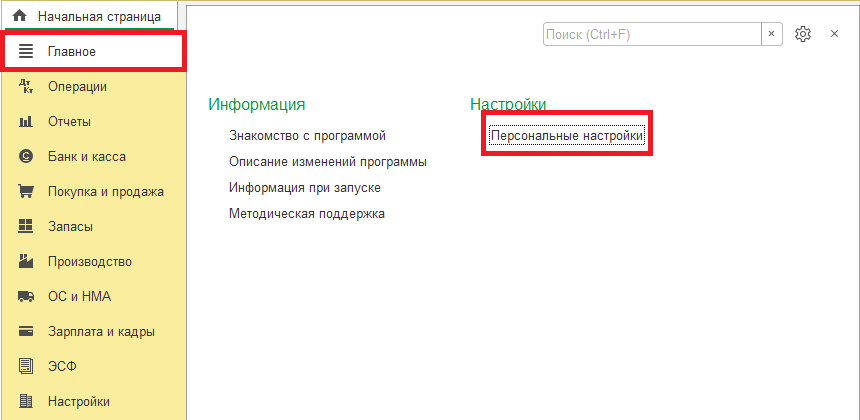The width and height of the screenshot is (860, 420).
Task: Open Персональные настройки link
Action: (x=566, y=135)
